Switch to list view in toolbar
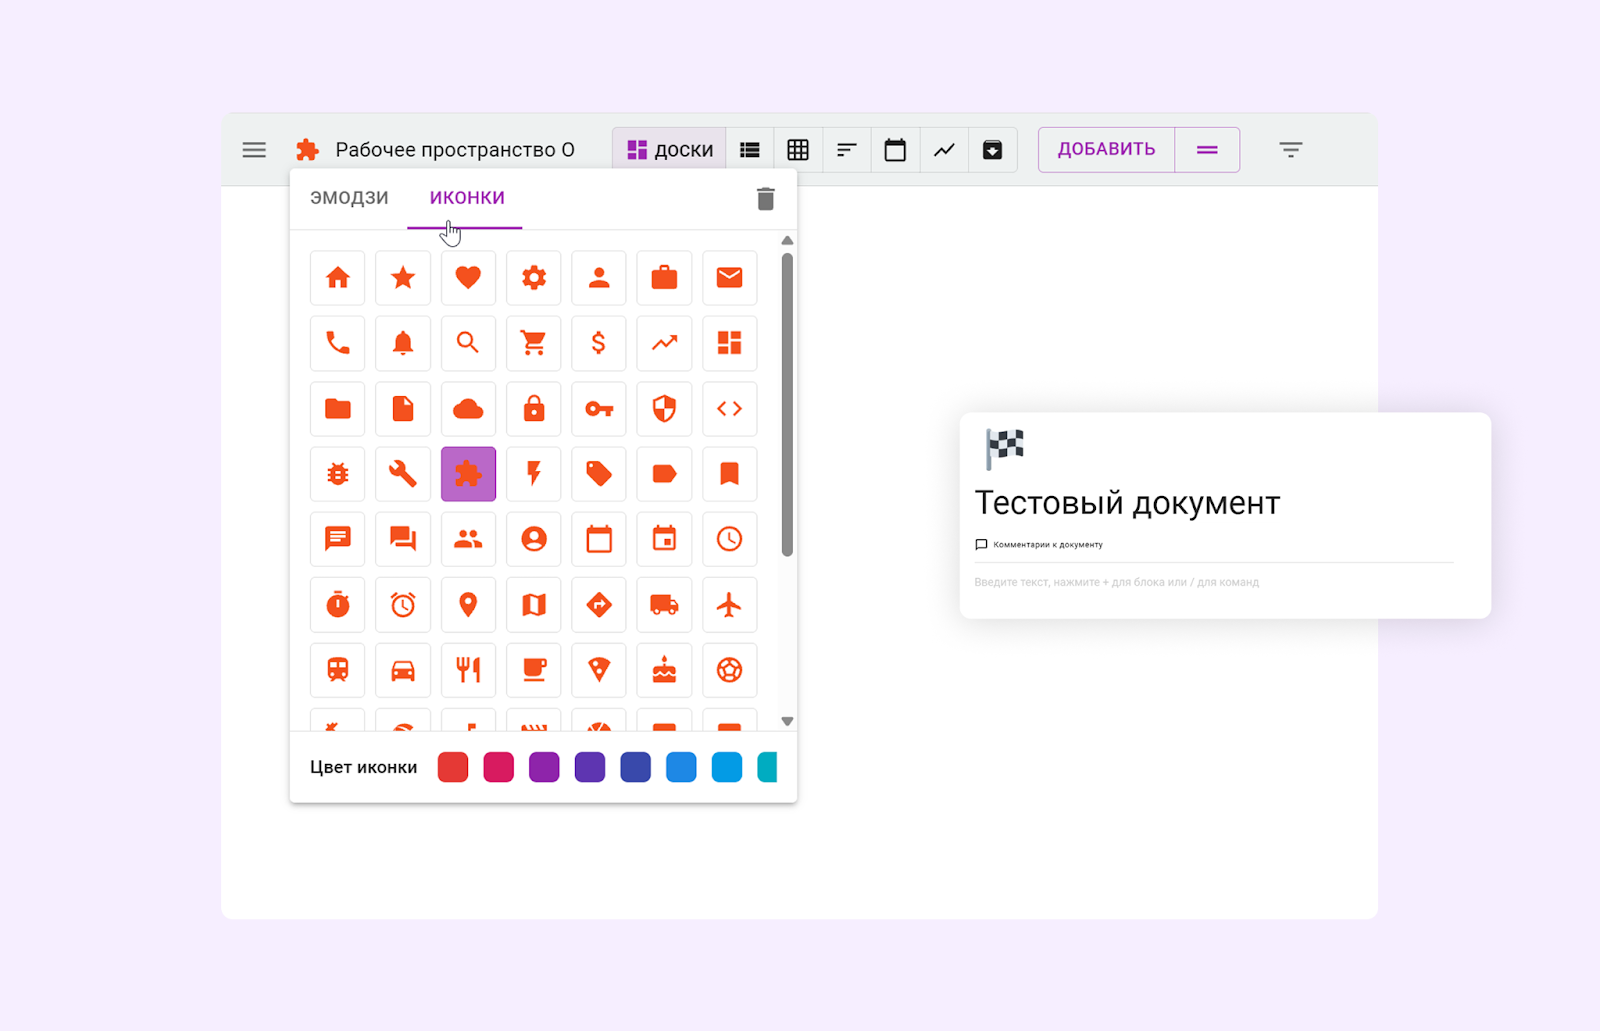The width and height of the screenshot is (1600, 1031). point(749,150)
